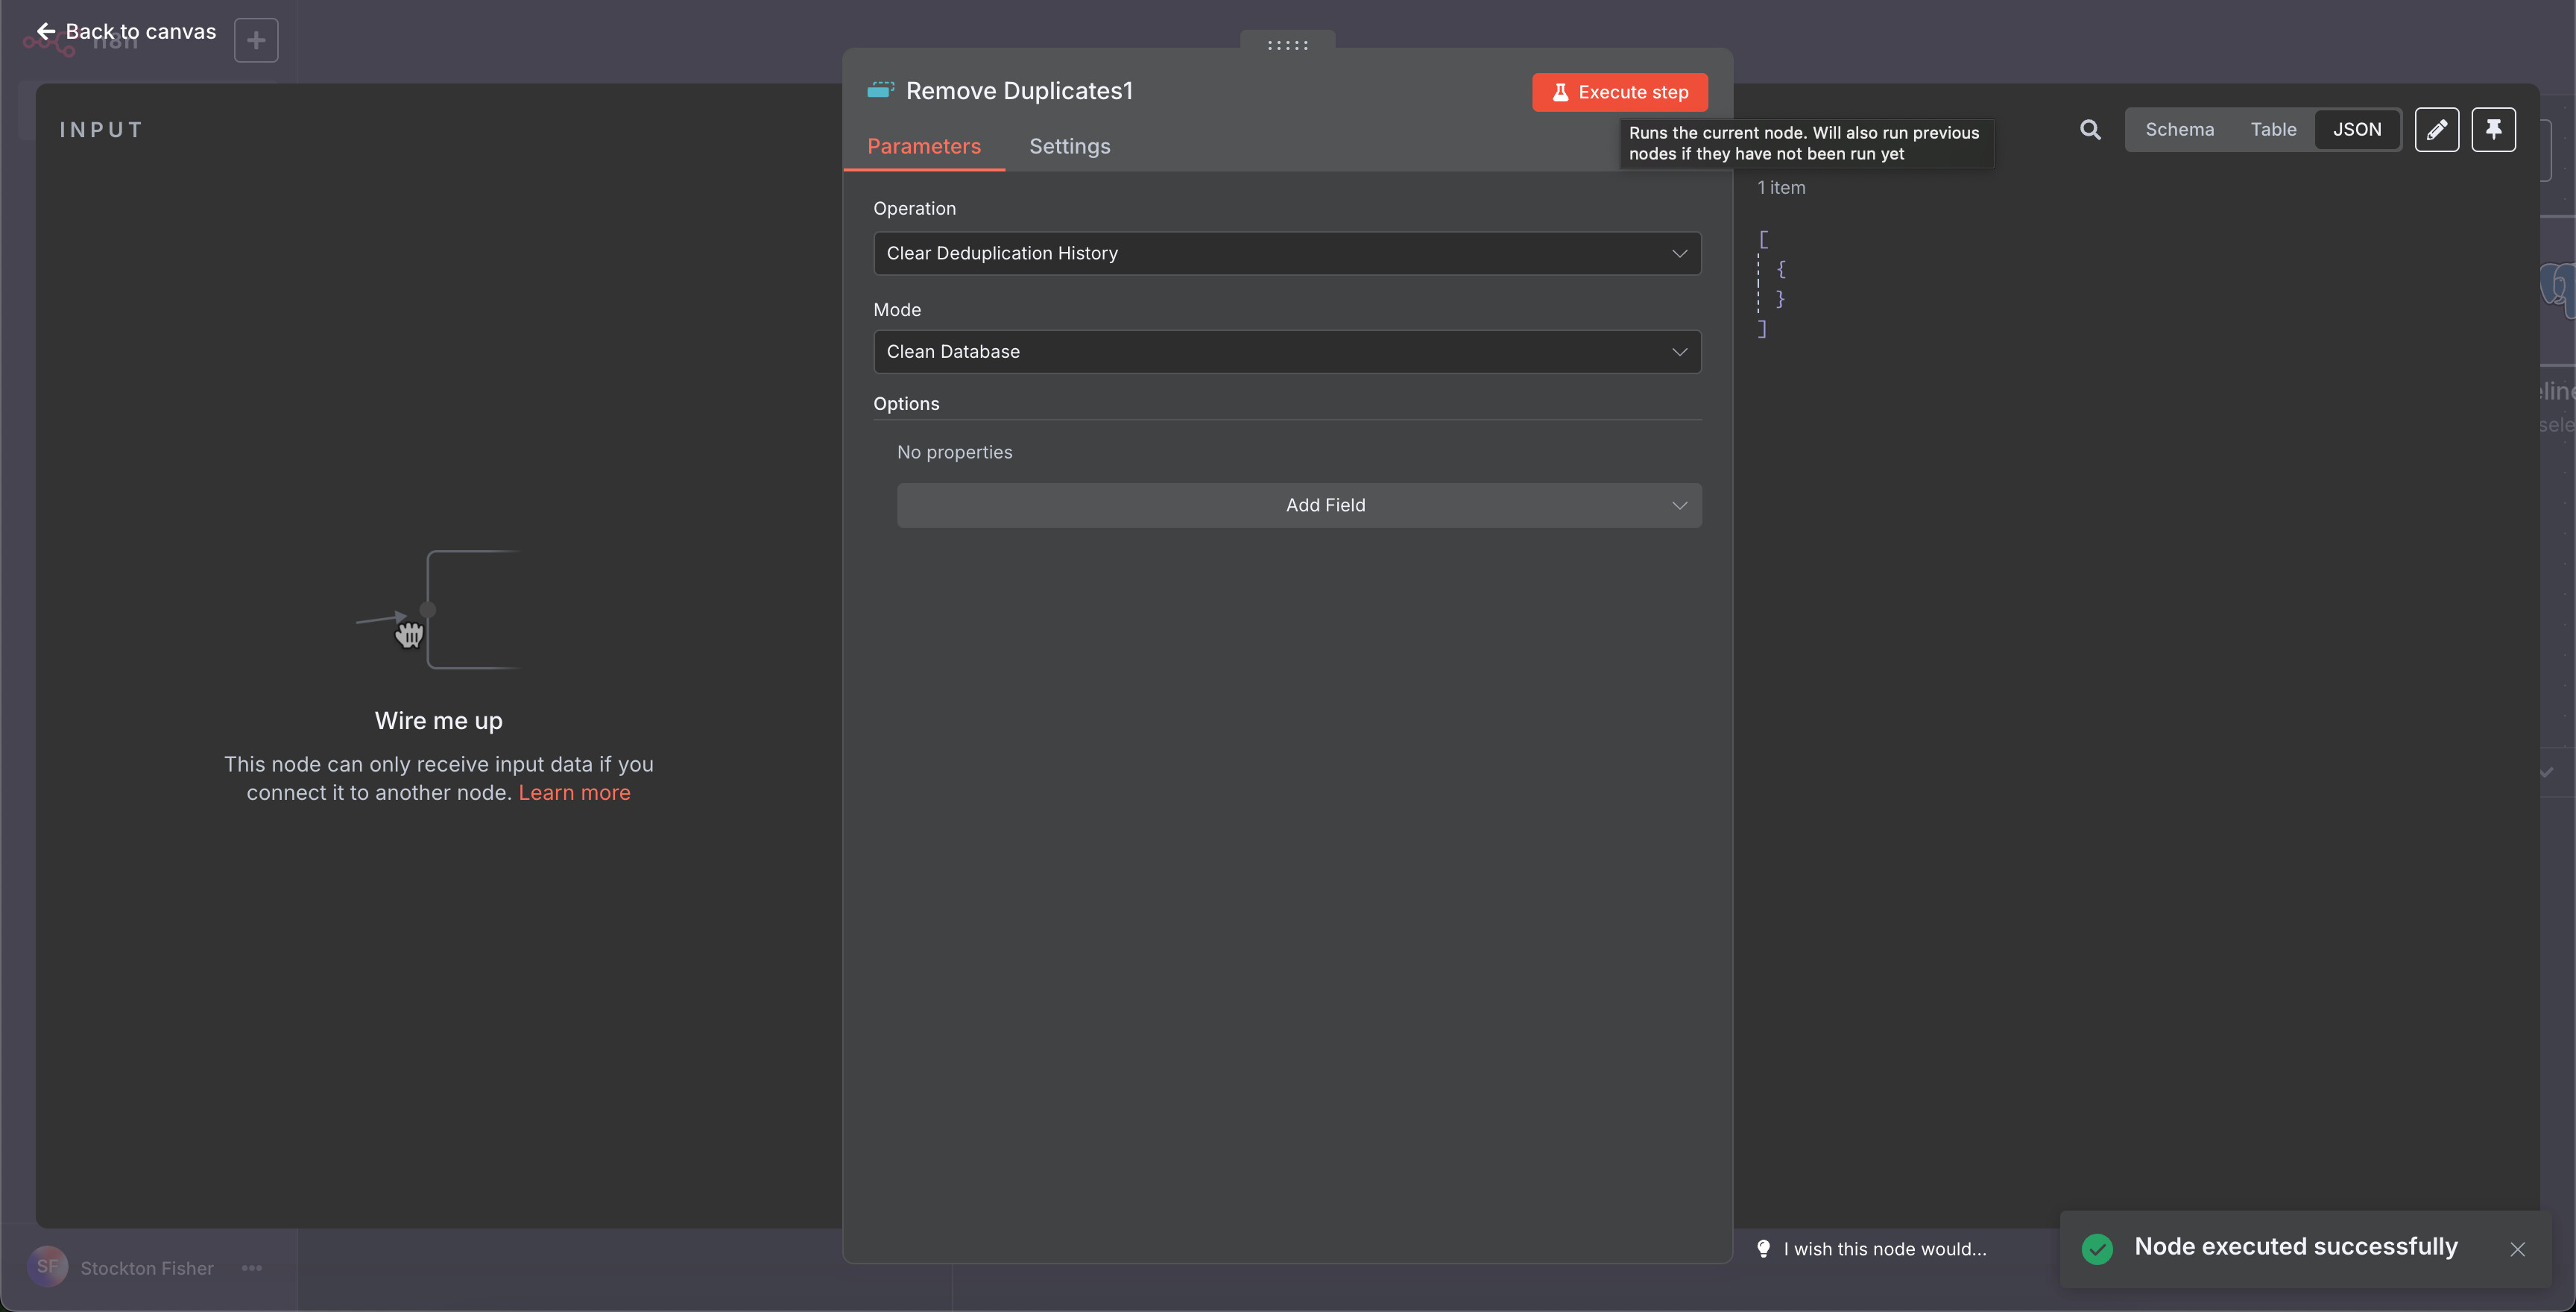Click the 1 item output count
Screen dimensions: 2576x1312
tap(1781, 188)
